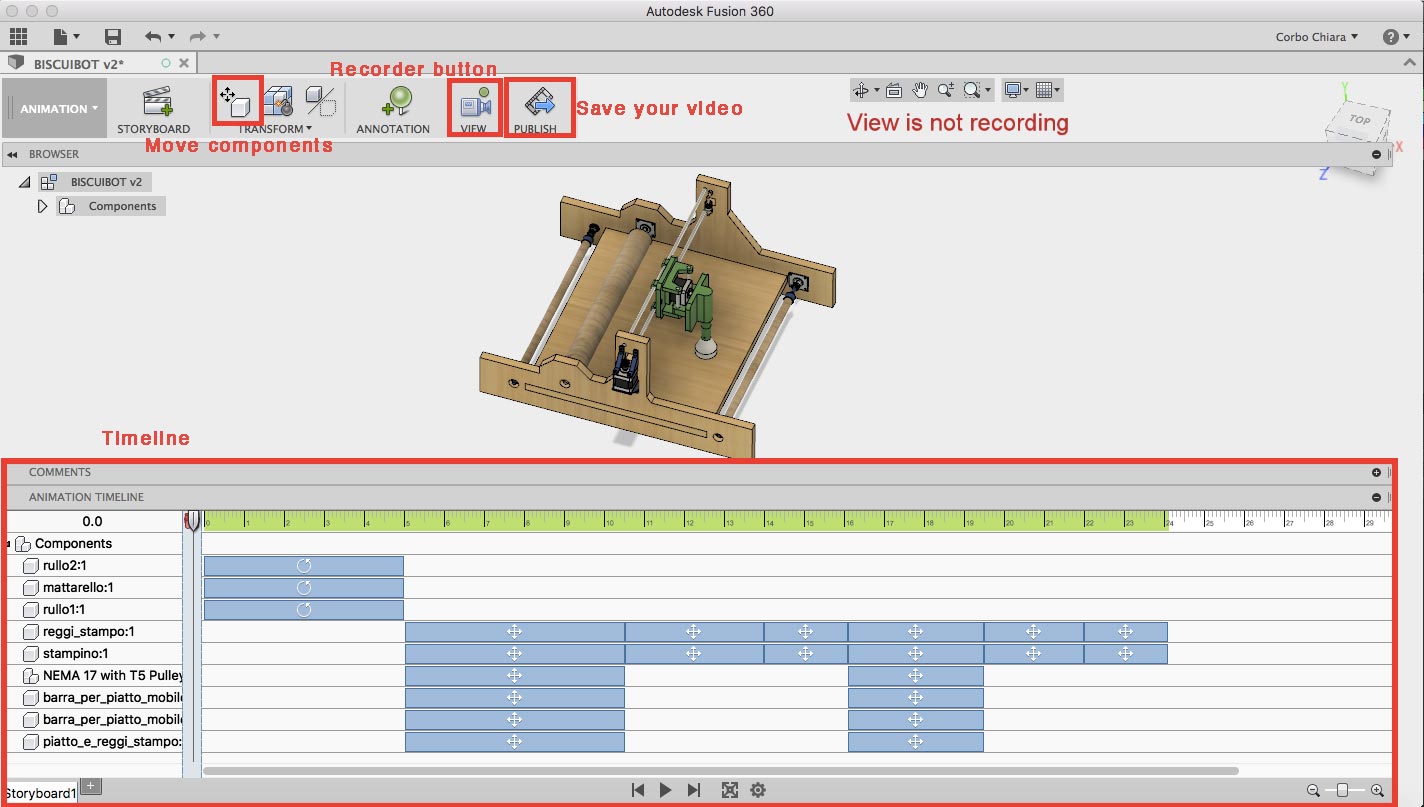Open Grid and Snaps settings

tap(1044, 90)
